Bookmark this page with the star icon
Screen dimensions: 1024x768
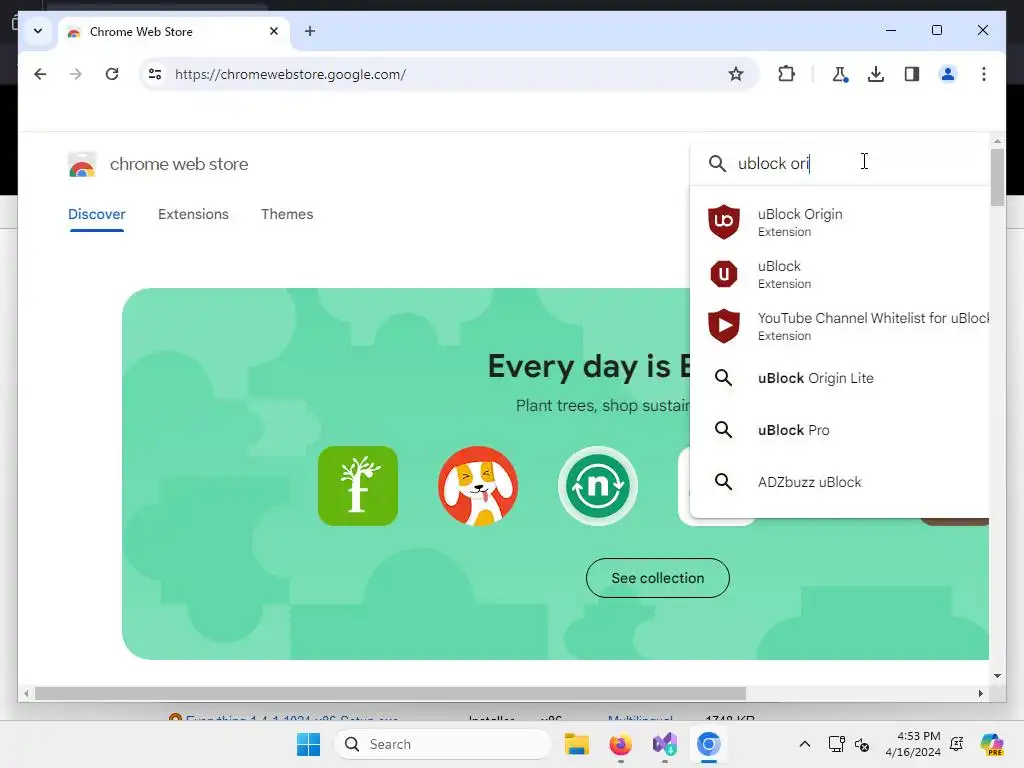(735, 74)
